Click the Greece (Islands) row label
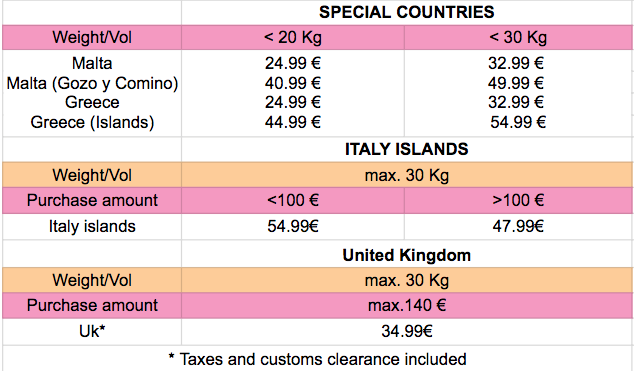The width and height of the screenshot is (634, 371). point(92,122)
